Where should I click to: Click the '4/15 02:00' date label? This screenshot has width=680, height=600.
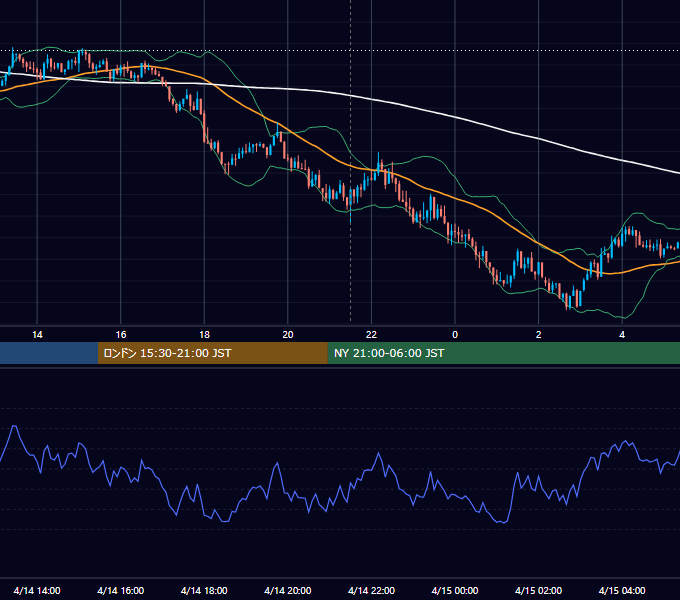coord(538,590)
